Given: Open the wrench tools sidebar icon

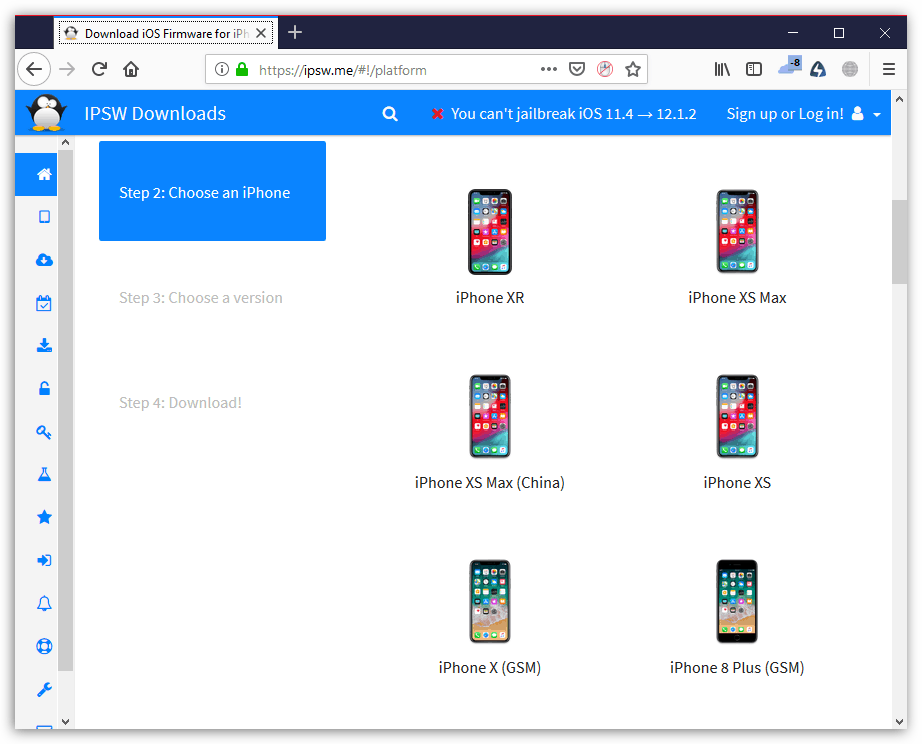Looking at the screenshot, I should pos(44,689).
